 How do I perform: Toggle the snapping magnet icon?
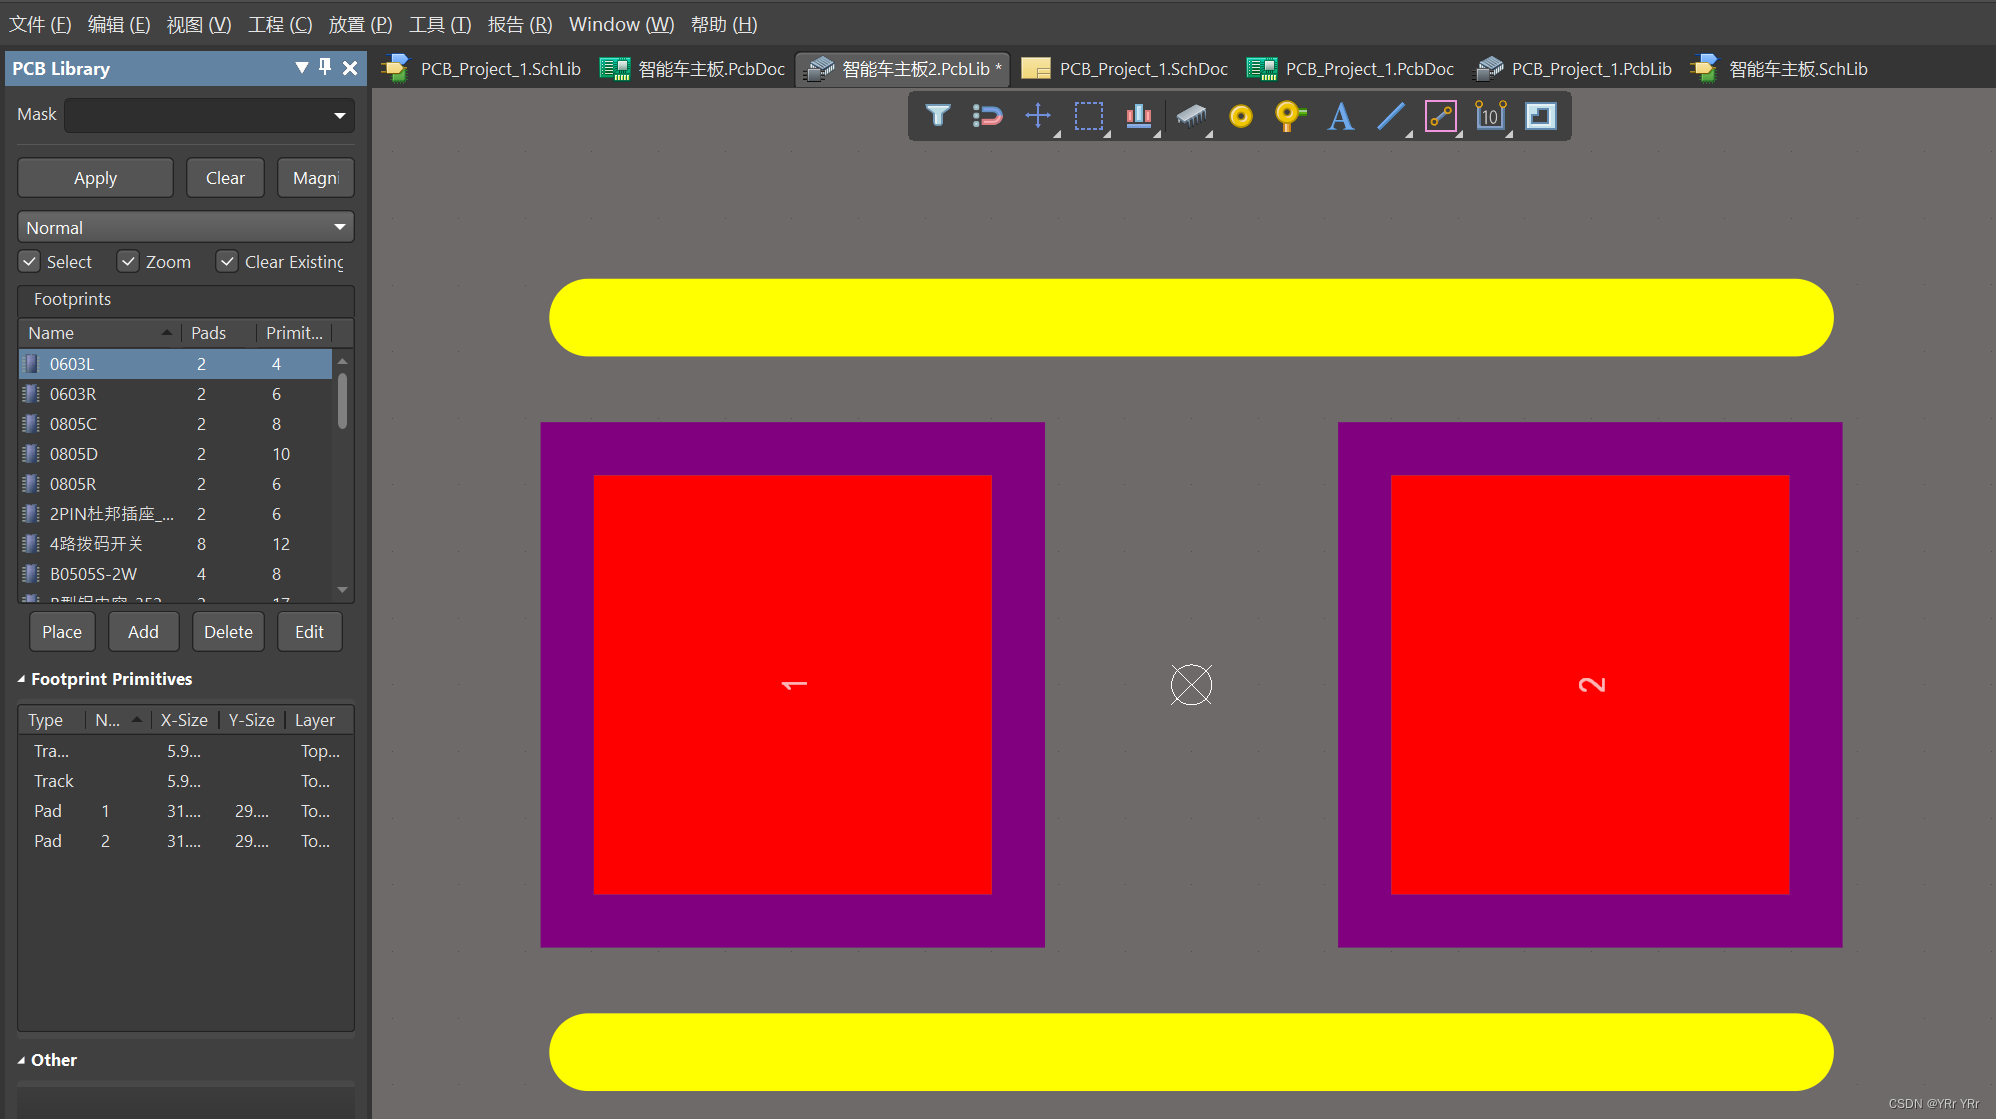click(x=987, y=116)
